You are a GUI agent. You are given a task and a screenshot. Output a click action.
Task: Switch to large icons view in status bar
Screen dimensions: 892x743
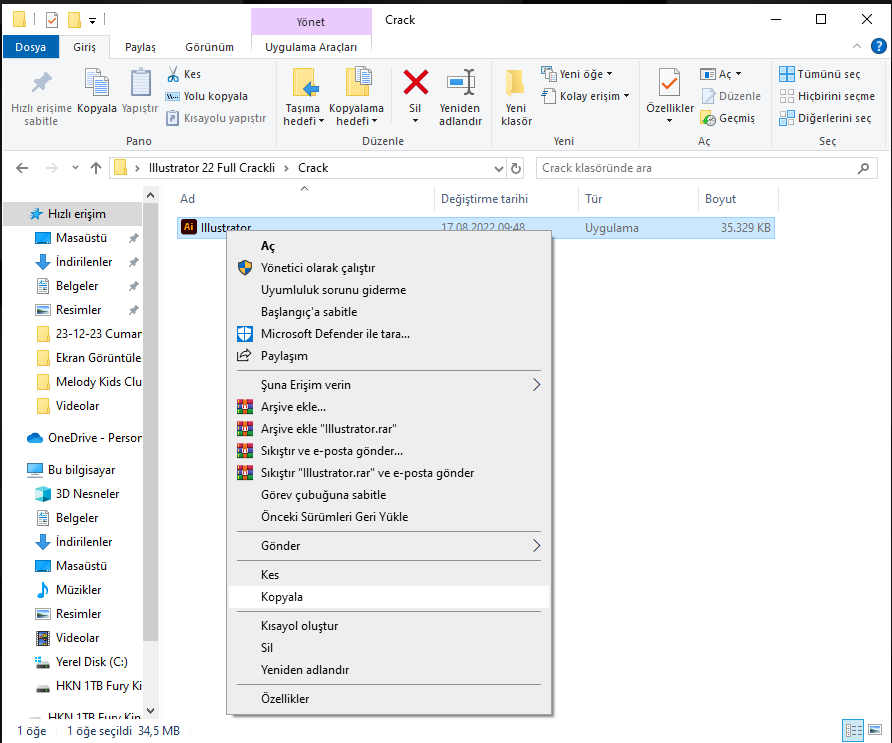[x=875, y=730]
